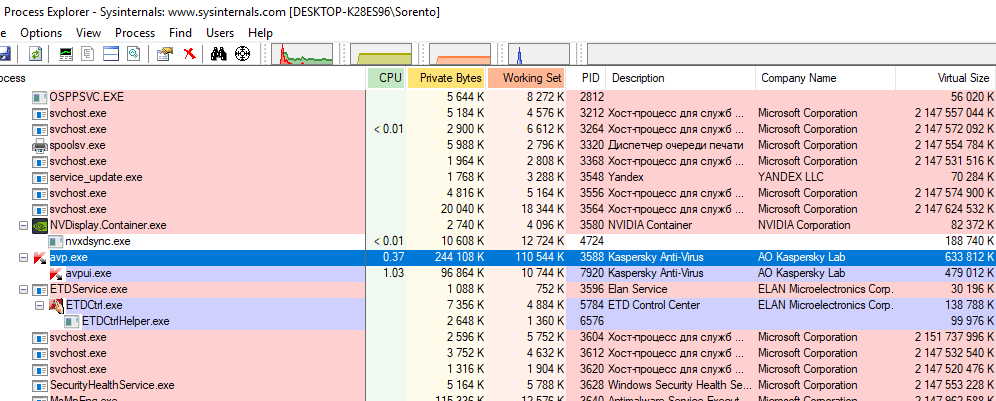Click the YANDEX LLC company cell

[793, 177]
